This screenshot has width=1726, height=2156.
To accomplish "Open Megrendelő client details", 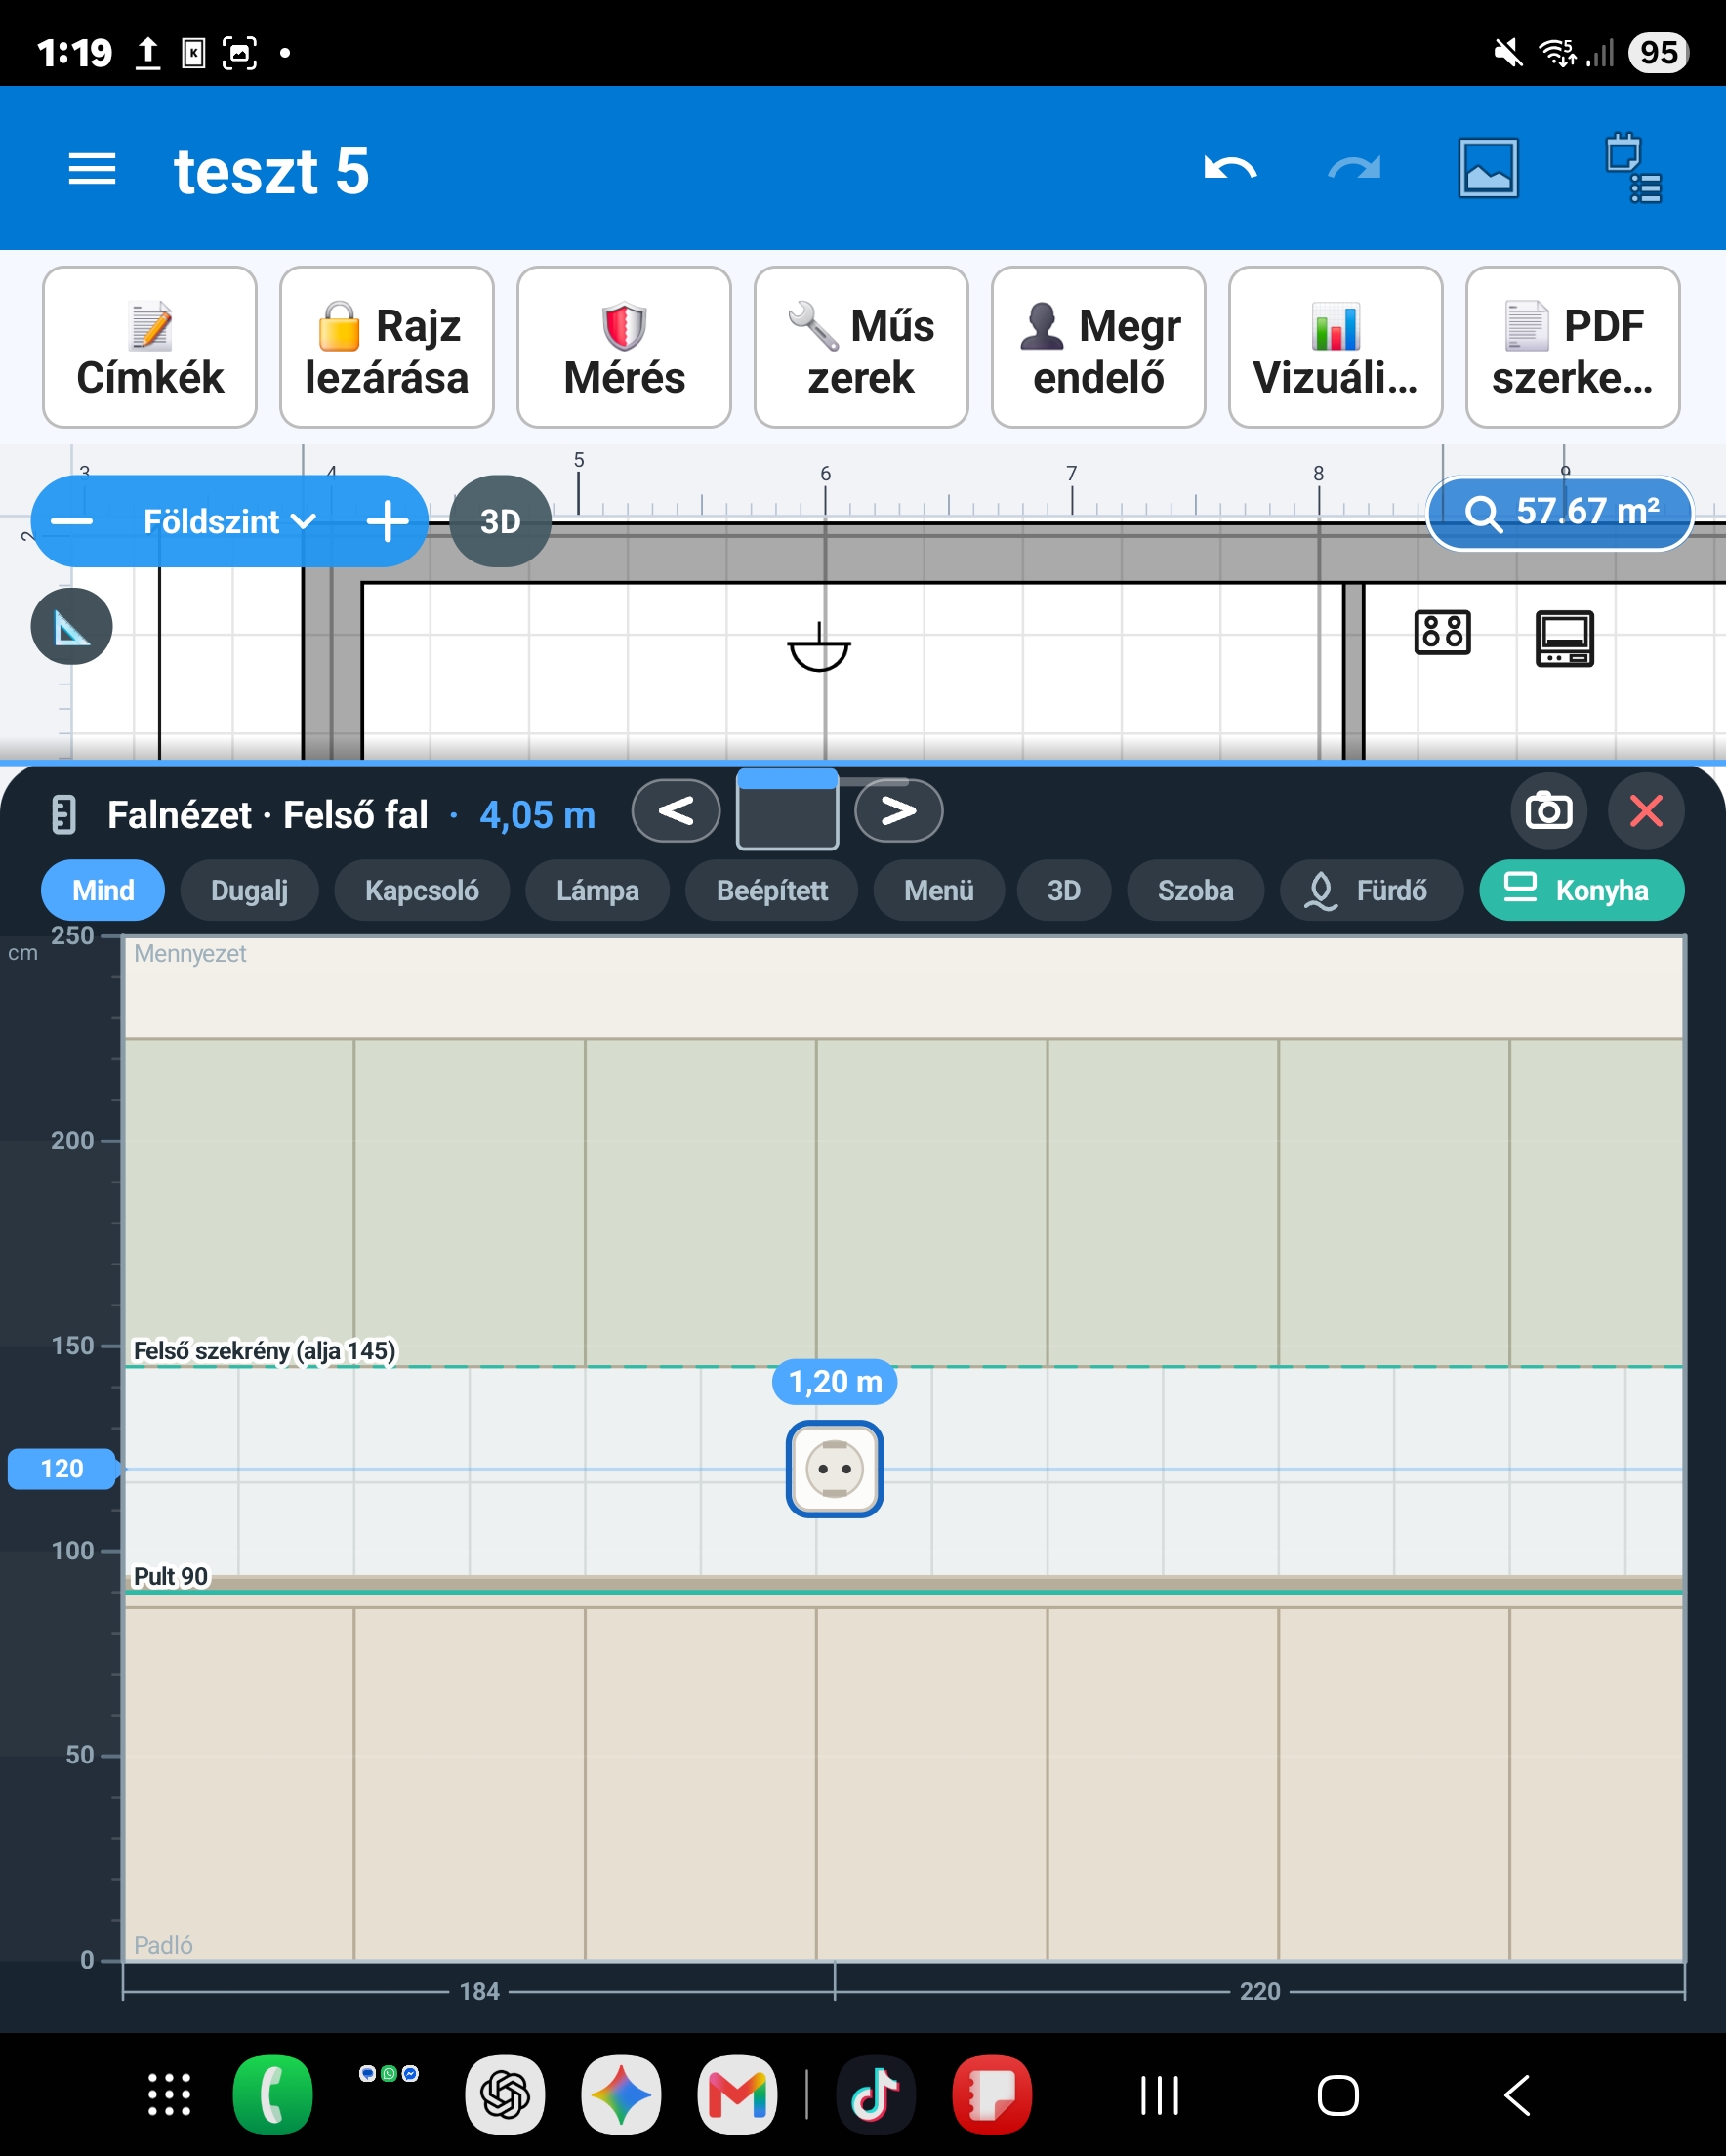I will (1098, 347).
